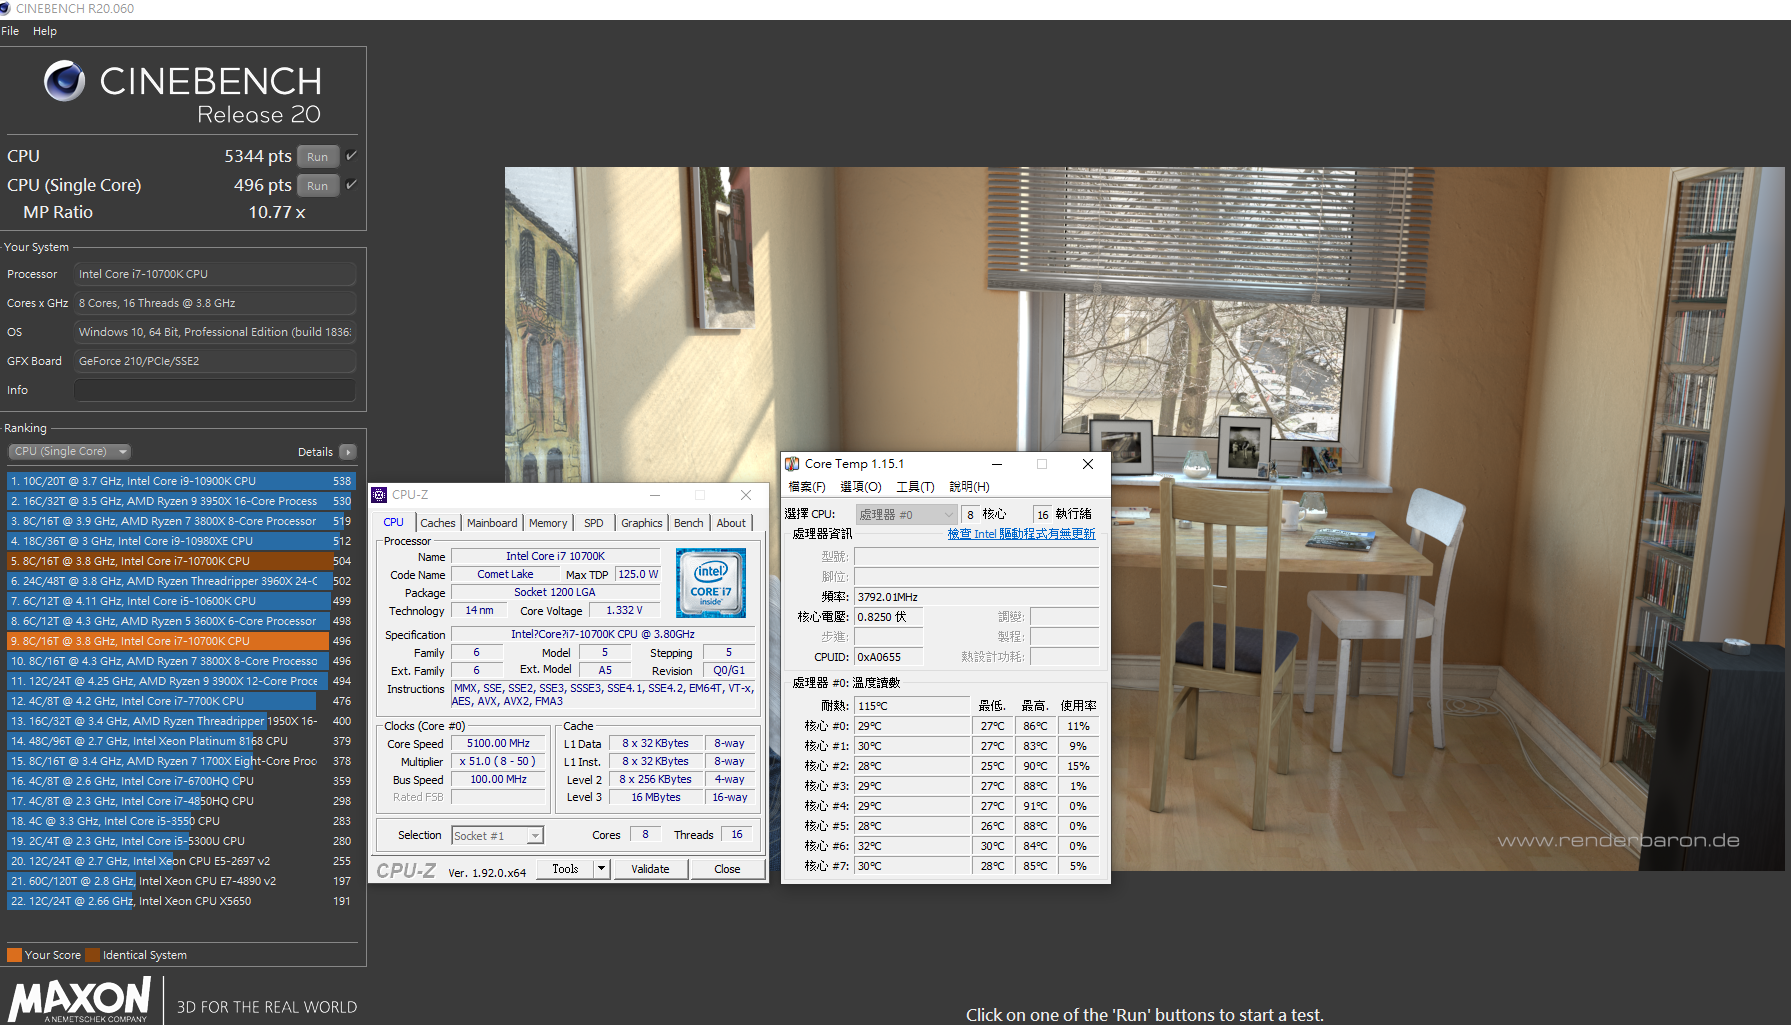Click the Intel Core i7 badge in CPU-Z
Viewport: 1791px width, 1025px height.
pos(710,581)
